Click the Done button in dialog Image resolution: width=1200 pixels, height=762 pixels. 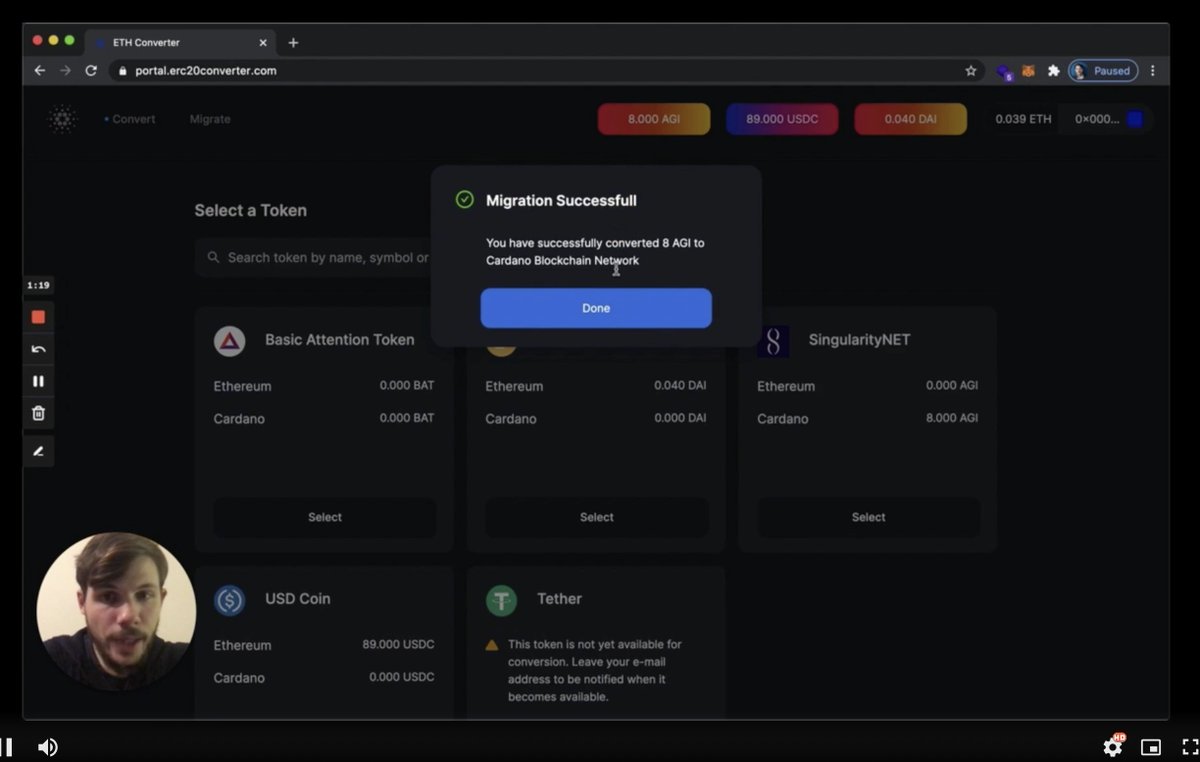(596, 308)
